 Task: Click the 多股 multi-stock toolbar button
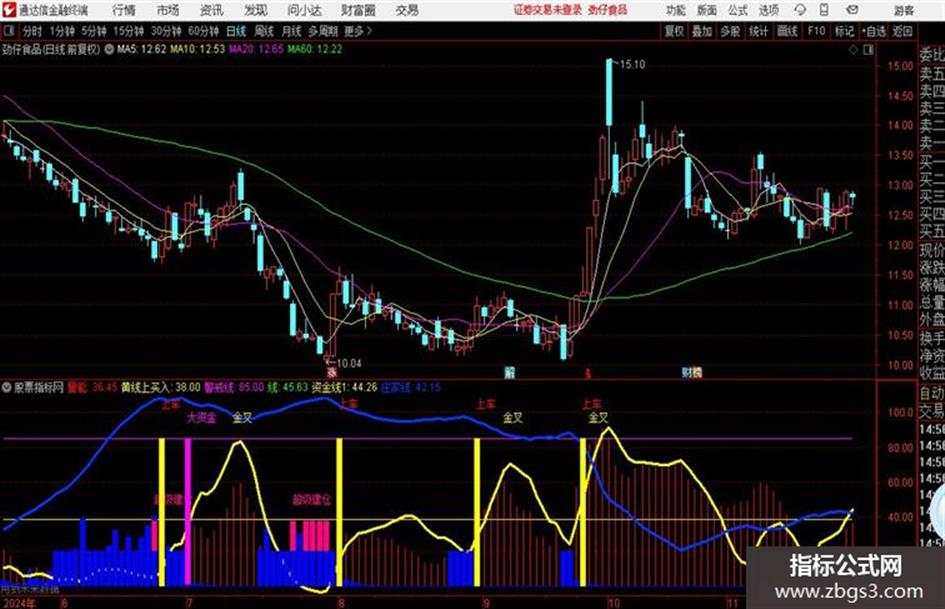(x=730, y=31)
